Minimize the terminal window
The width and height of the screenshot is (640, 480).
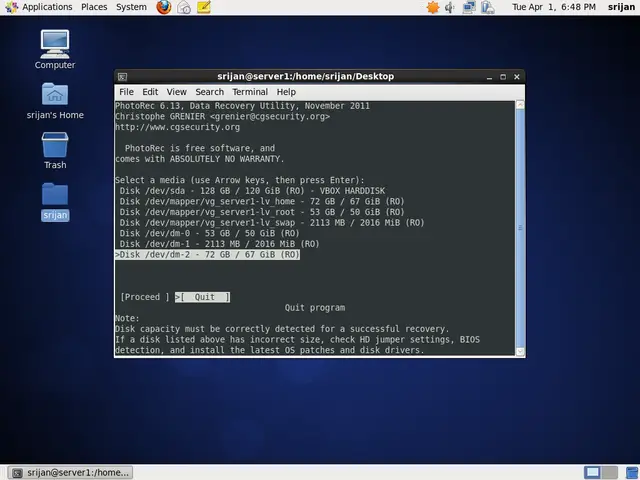(x=489, y=77)
